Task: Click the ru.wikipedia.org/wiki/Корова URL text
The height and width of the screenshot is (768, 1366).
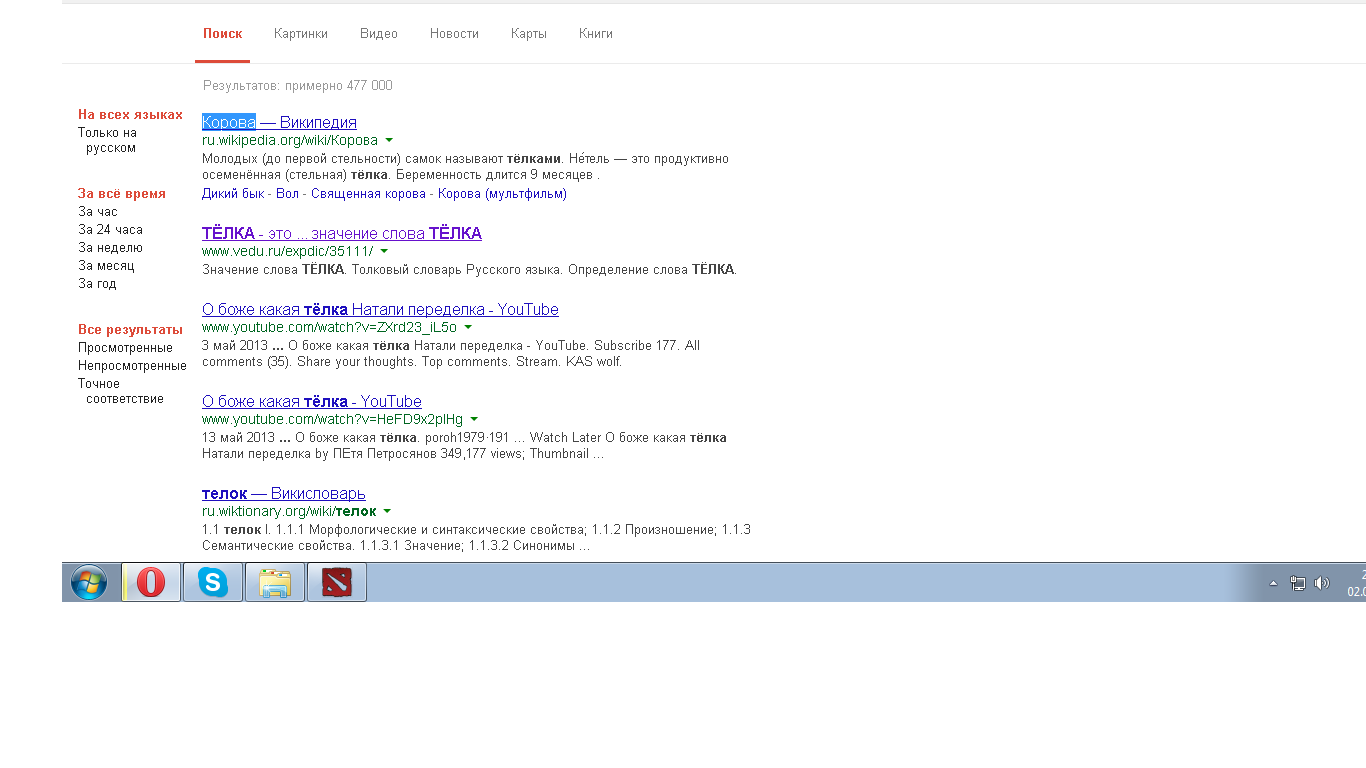Action: [x=290, y=141]
